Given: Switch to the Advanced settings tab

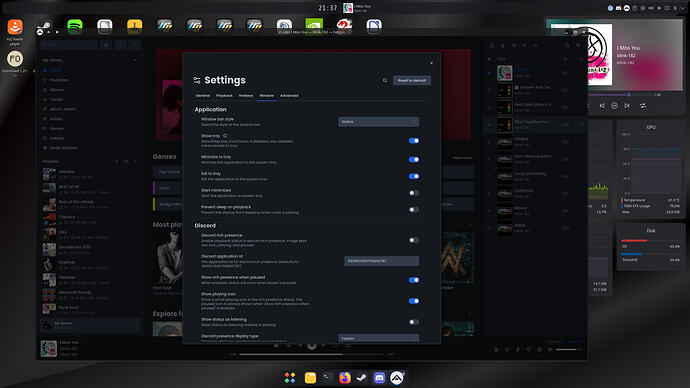Looking at the screenshot, I should coord(289,95).
